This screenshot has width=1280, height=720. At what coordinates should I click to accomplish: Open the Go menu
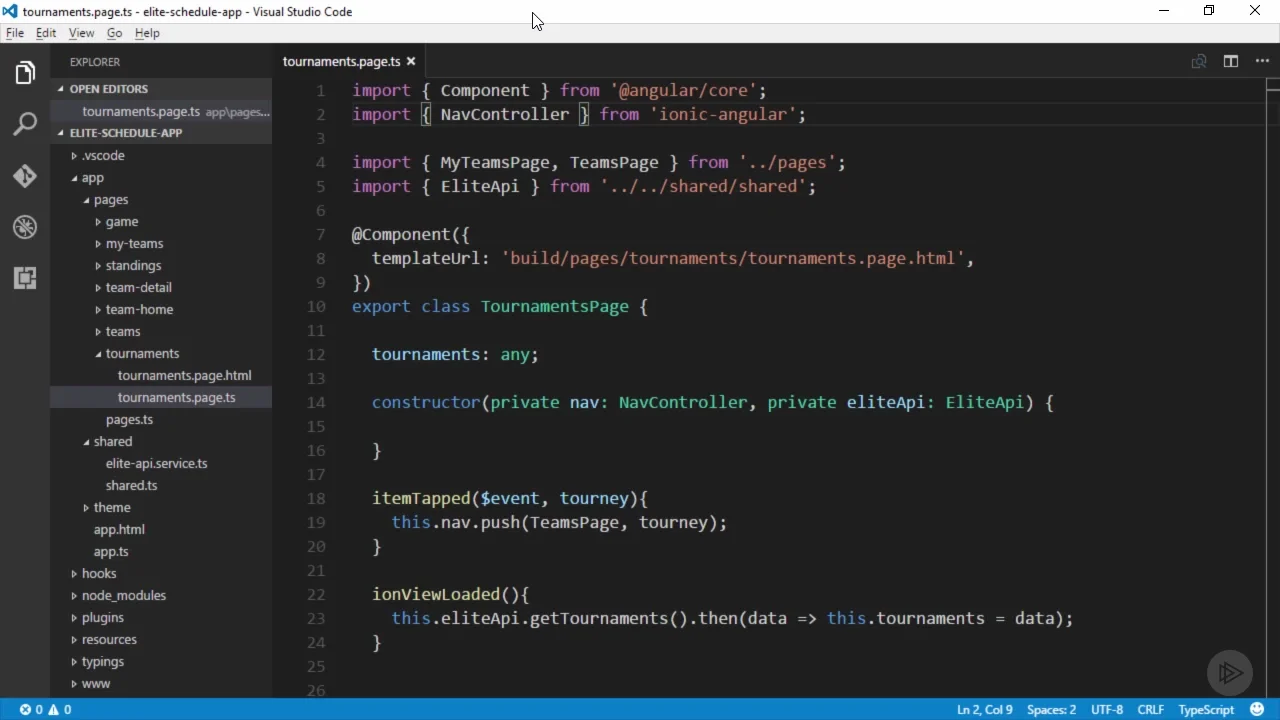pyautogui.click(x=114, y=33)
